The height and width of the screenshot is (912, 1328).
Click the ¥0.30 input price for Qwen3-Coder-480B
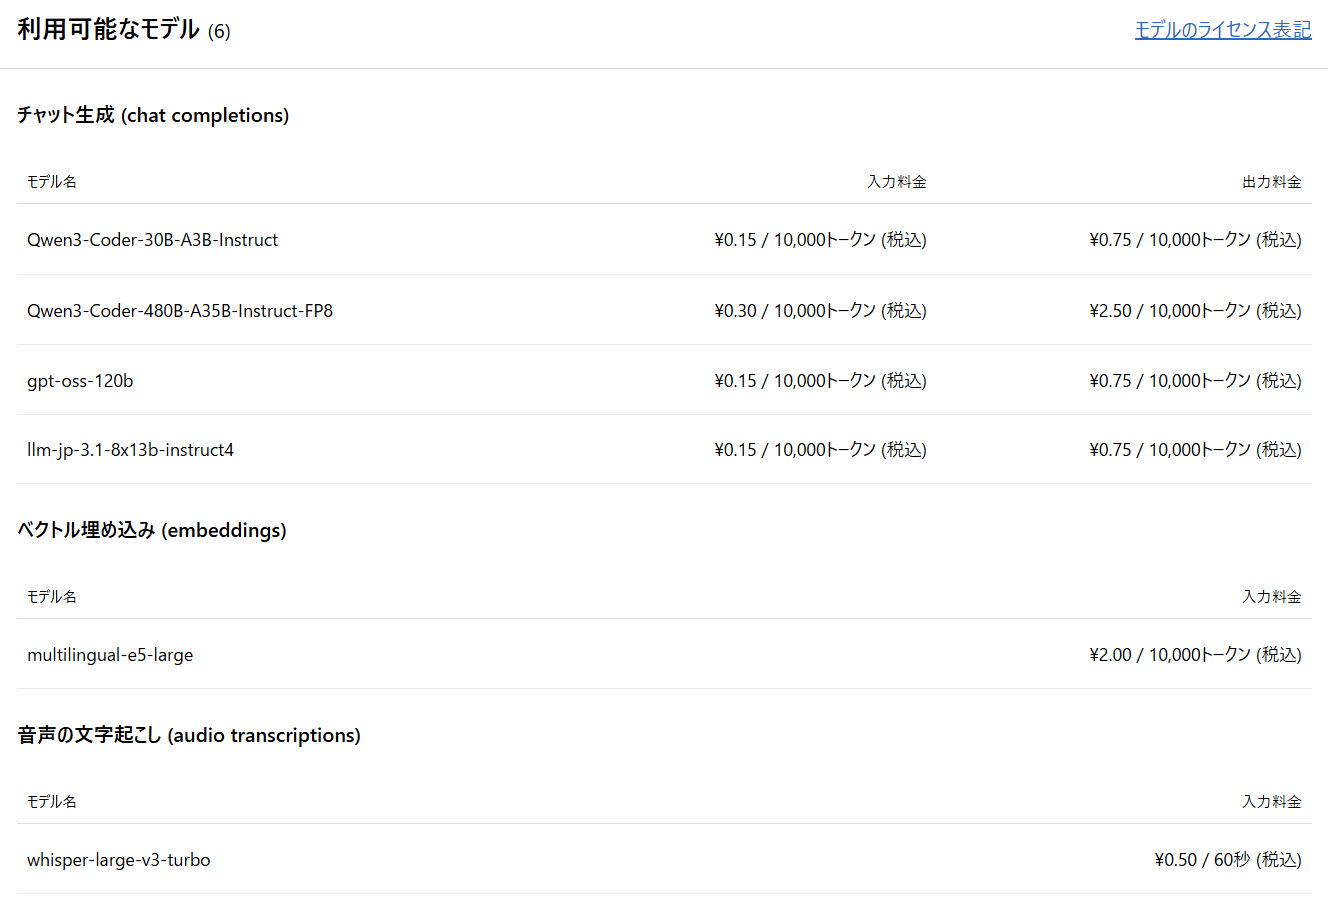pos(821,311)
